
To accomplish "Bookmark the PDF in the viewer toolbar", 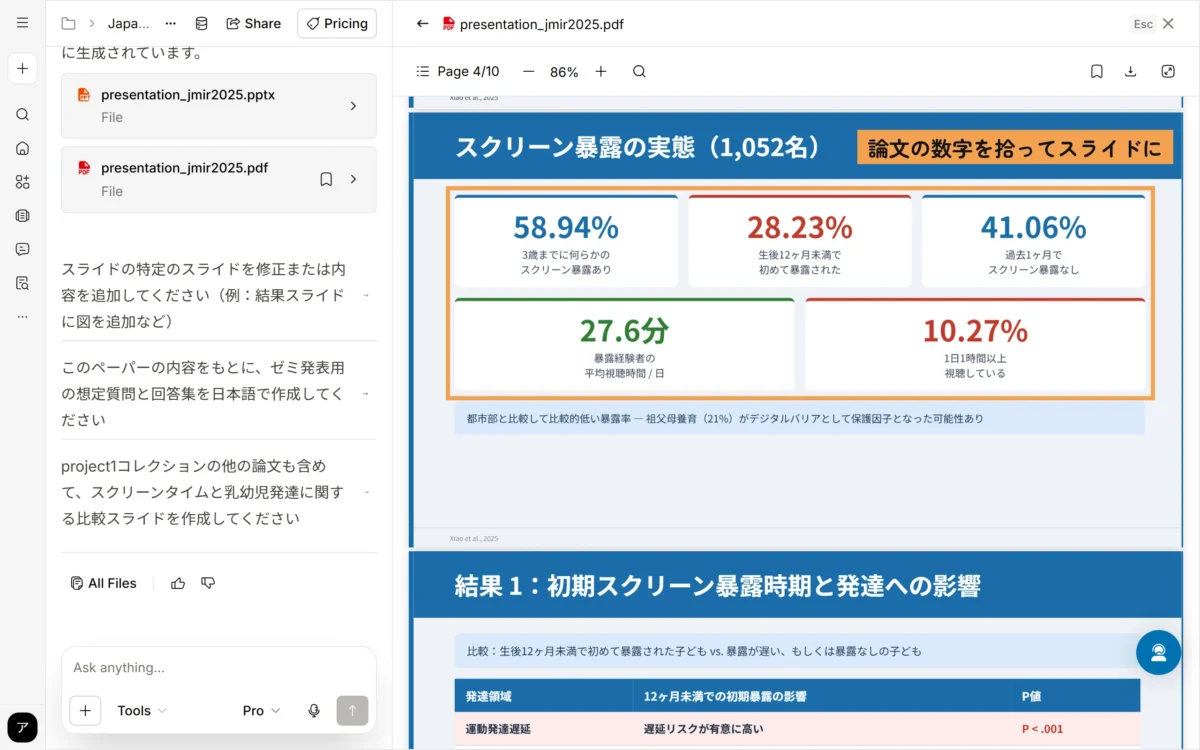I will click(x=1097, y=71).
